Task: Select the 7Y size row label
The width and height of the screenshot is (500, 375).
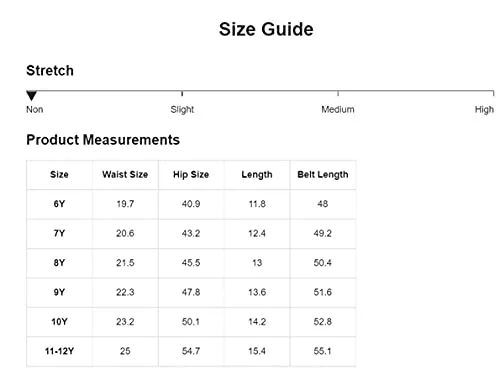Action: pos(59,233)
